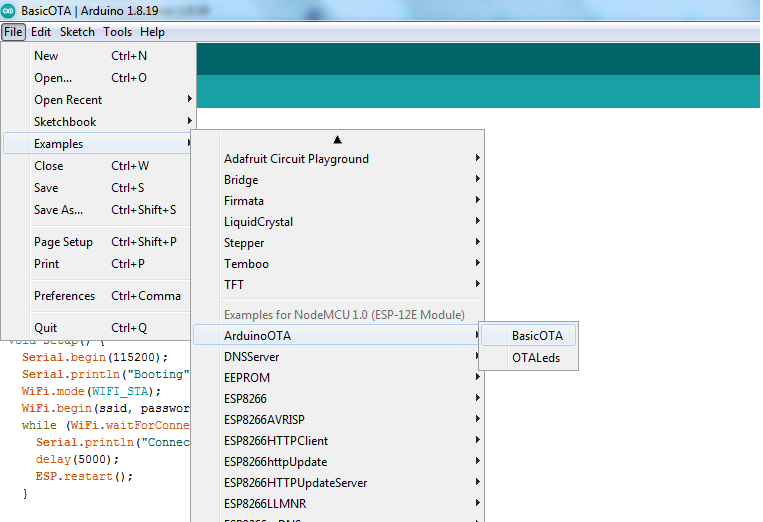The width and height of the screenshot is (763, 522).
Task: Expand ESP8266httpUpdate examples submenu
Action: 338,462
